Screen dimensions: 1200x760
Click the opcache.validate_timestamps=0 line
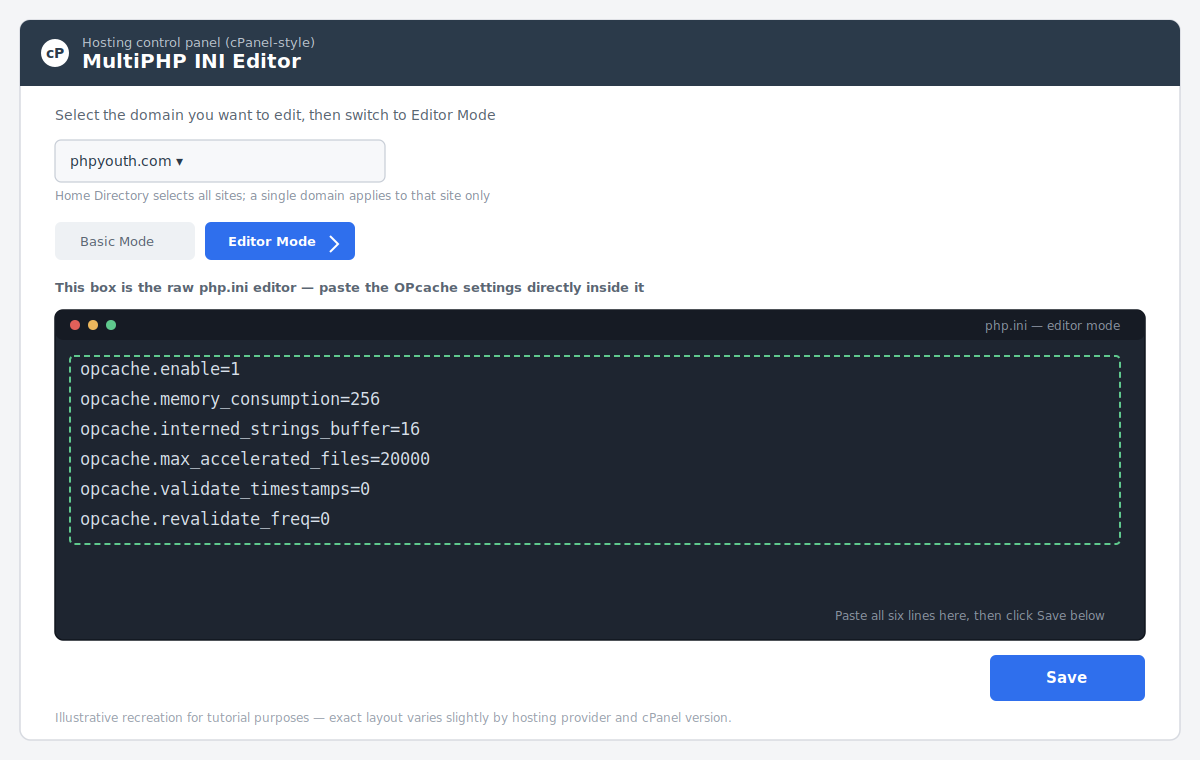[225, 489]
